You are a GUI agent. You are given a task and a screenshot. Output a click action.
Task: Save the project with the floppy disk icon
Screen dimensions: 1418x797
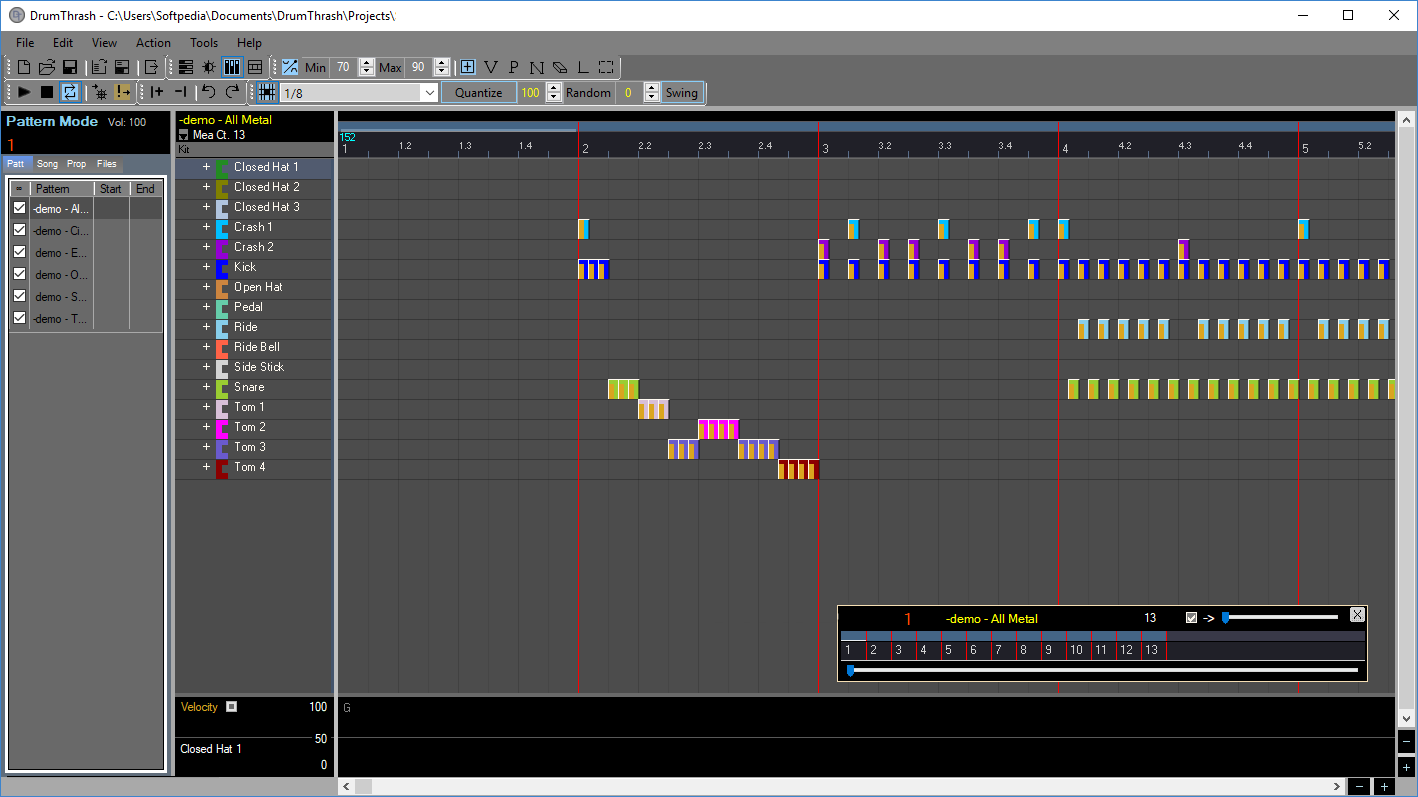tap(70, 67)
